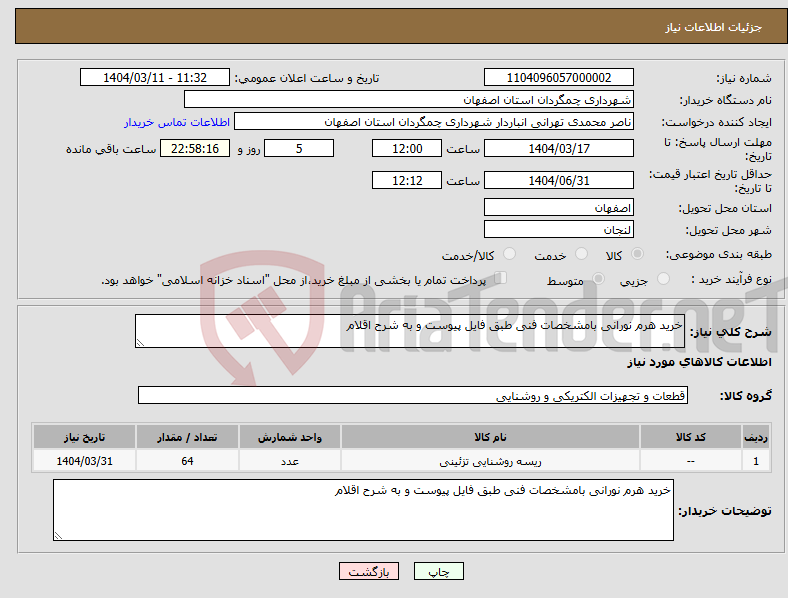Click the تعداد / مقدار column header
Screen dimensions: 788x598
[x=187, y=437]
